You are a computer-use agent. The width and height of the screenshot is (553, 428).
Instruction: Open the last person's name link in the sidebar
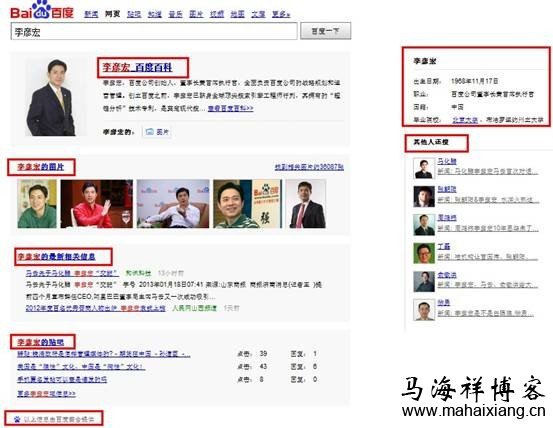pyautogui.click(x=444, y=303)
